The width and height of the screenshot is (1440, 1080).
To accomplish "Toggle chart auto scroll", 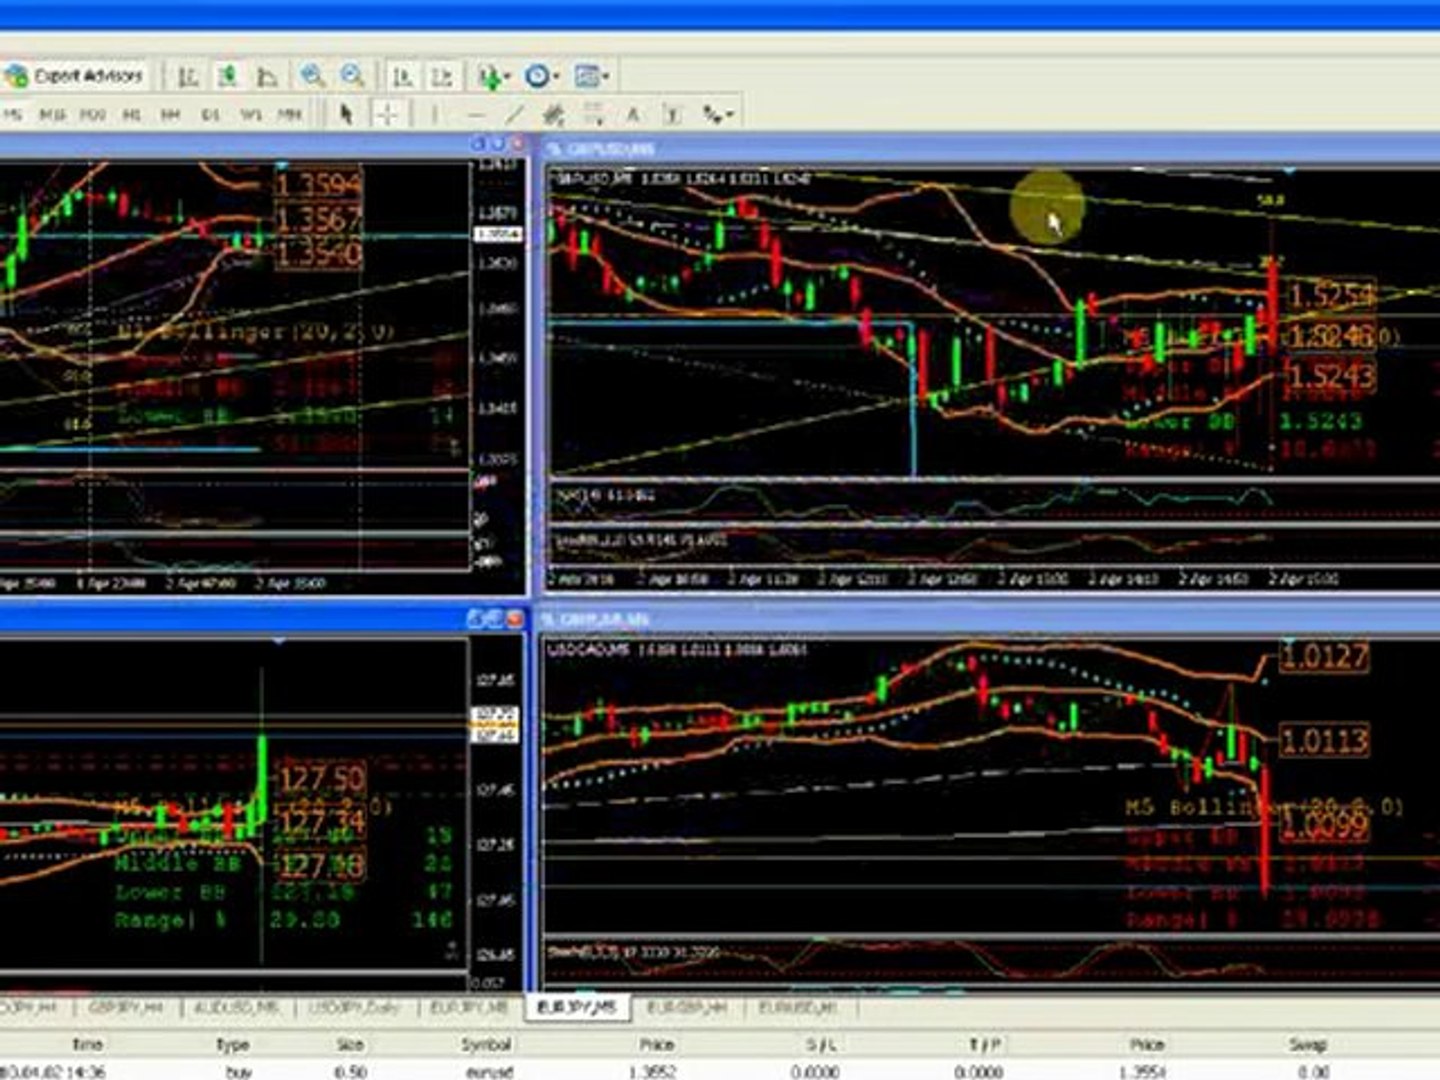I will 403,76.
